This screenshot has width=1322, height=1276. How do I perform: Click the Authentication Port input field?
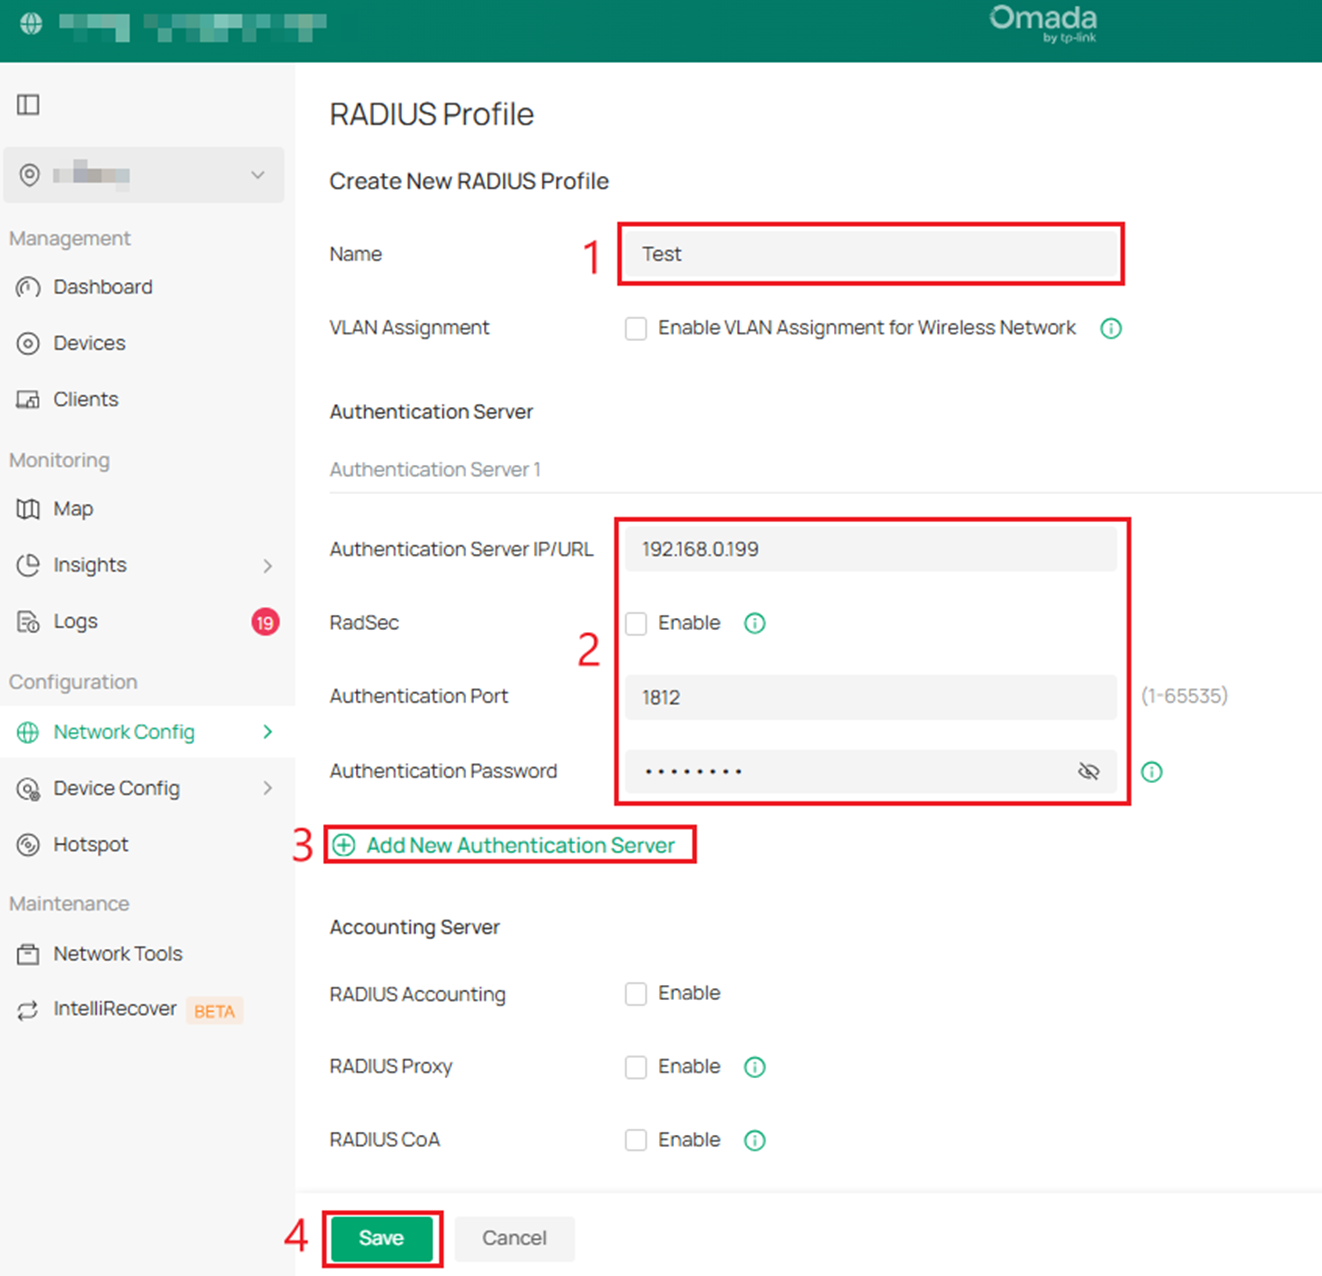(x=870, y=697)
